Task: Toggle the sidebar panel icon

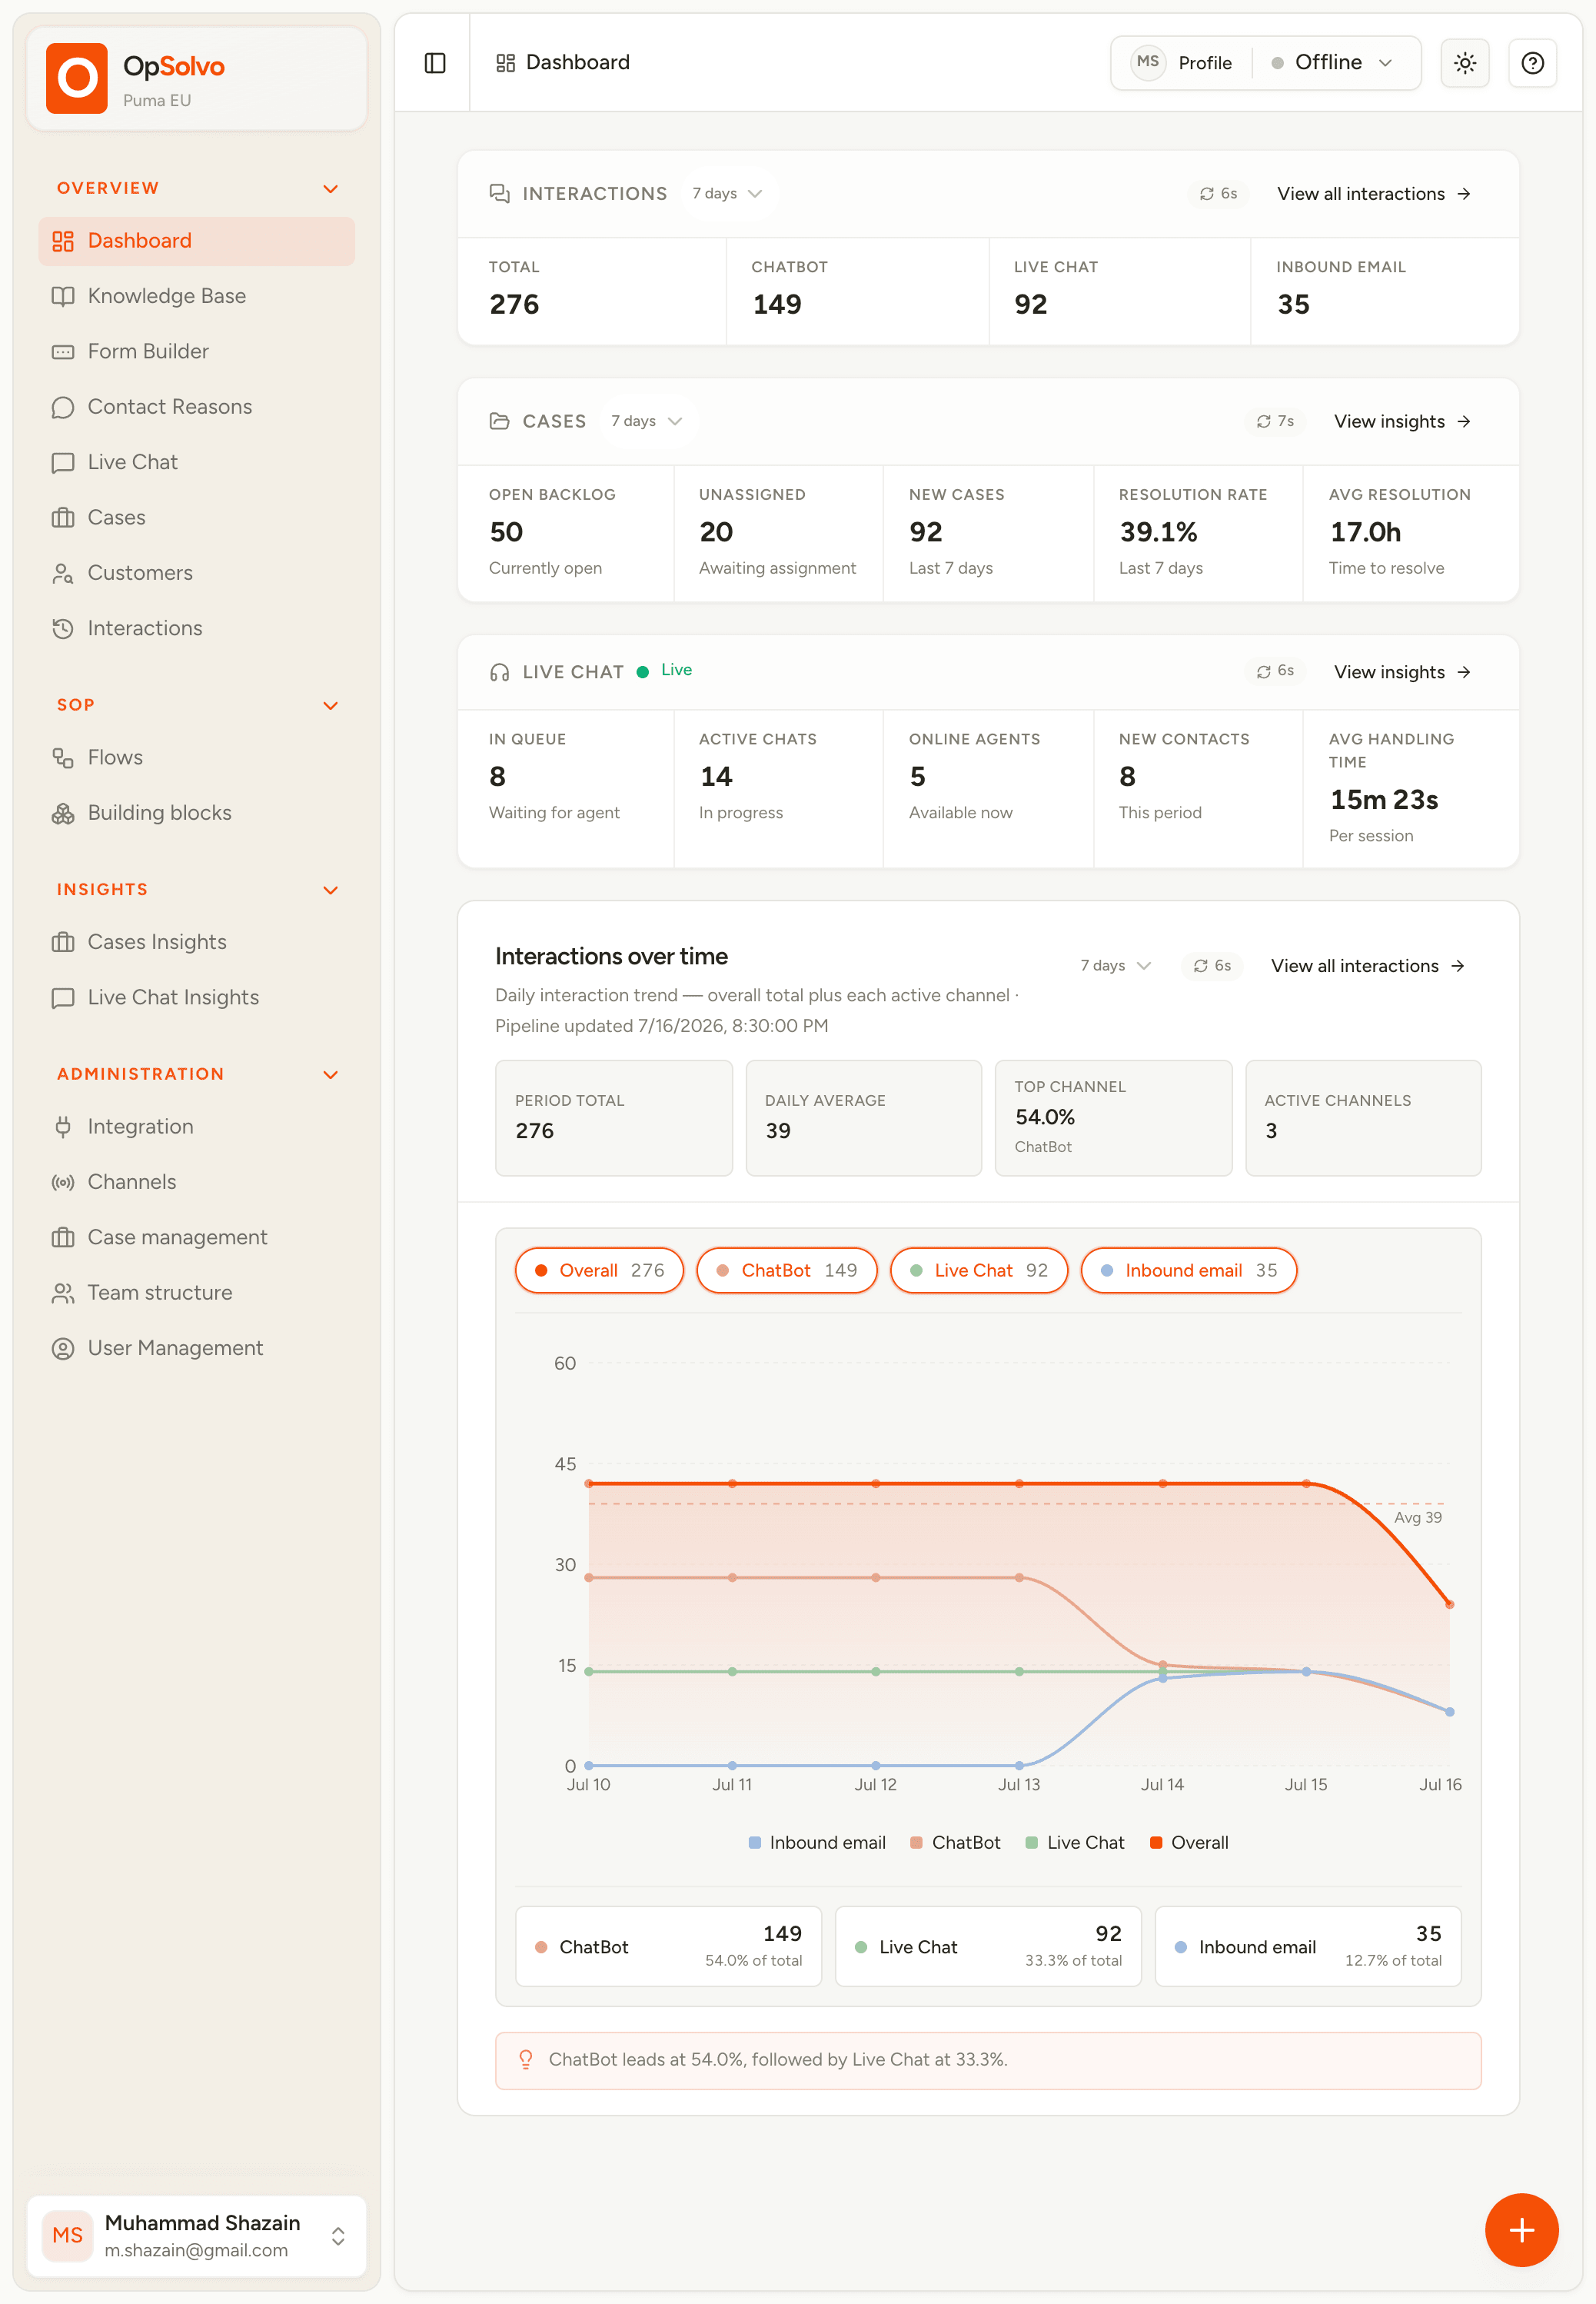Action: 435,63
